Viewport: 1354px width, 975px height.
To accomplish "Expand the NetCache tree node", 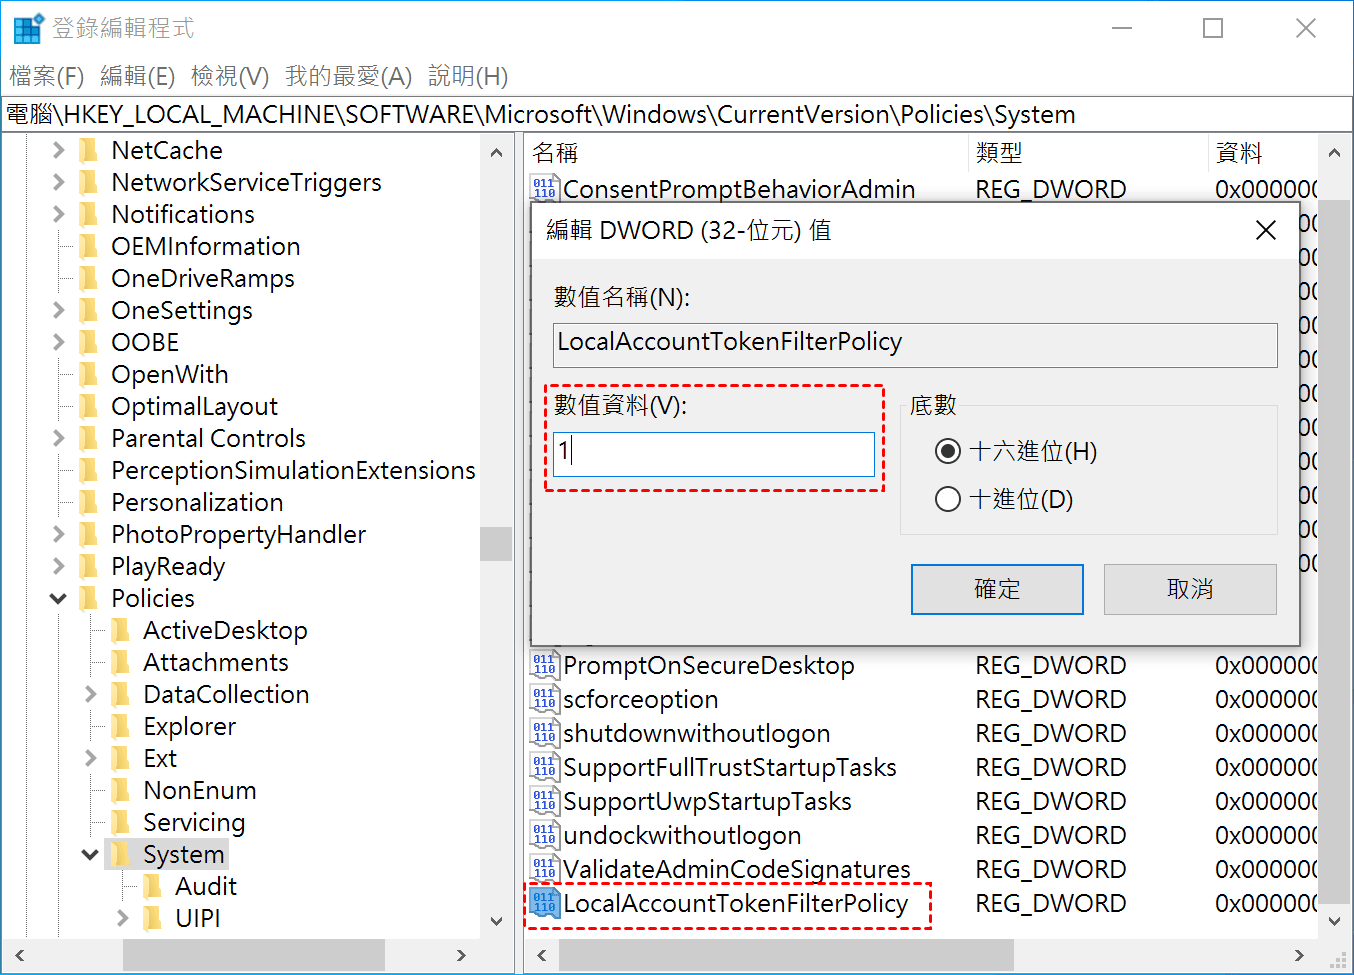I will click(x=58, y=150).
